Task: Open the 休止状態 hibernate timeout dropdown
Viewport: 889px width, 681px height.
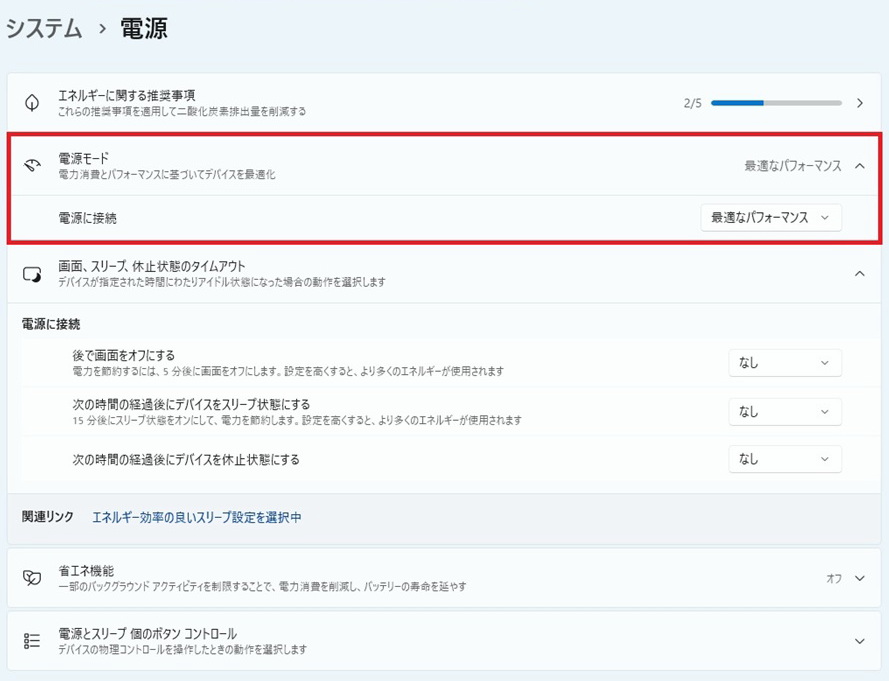Action: [x=784, y=459]
